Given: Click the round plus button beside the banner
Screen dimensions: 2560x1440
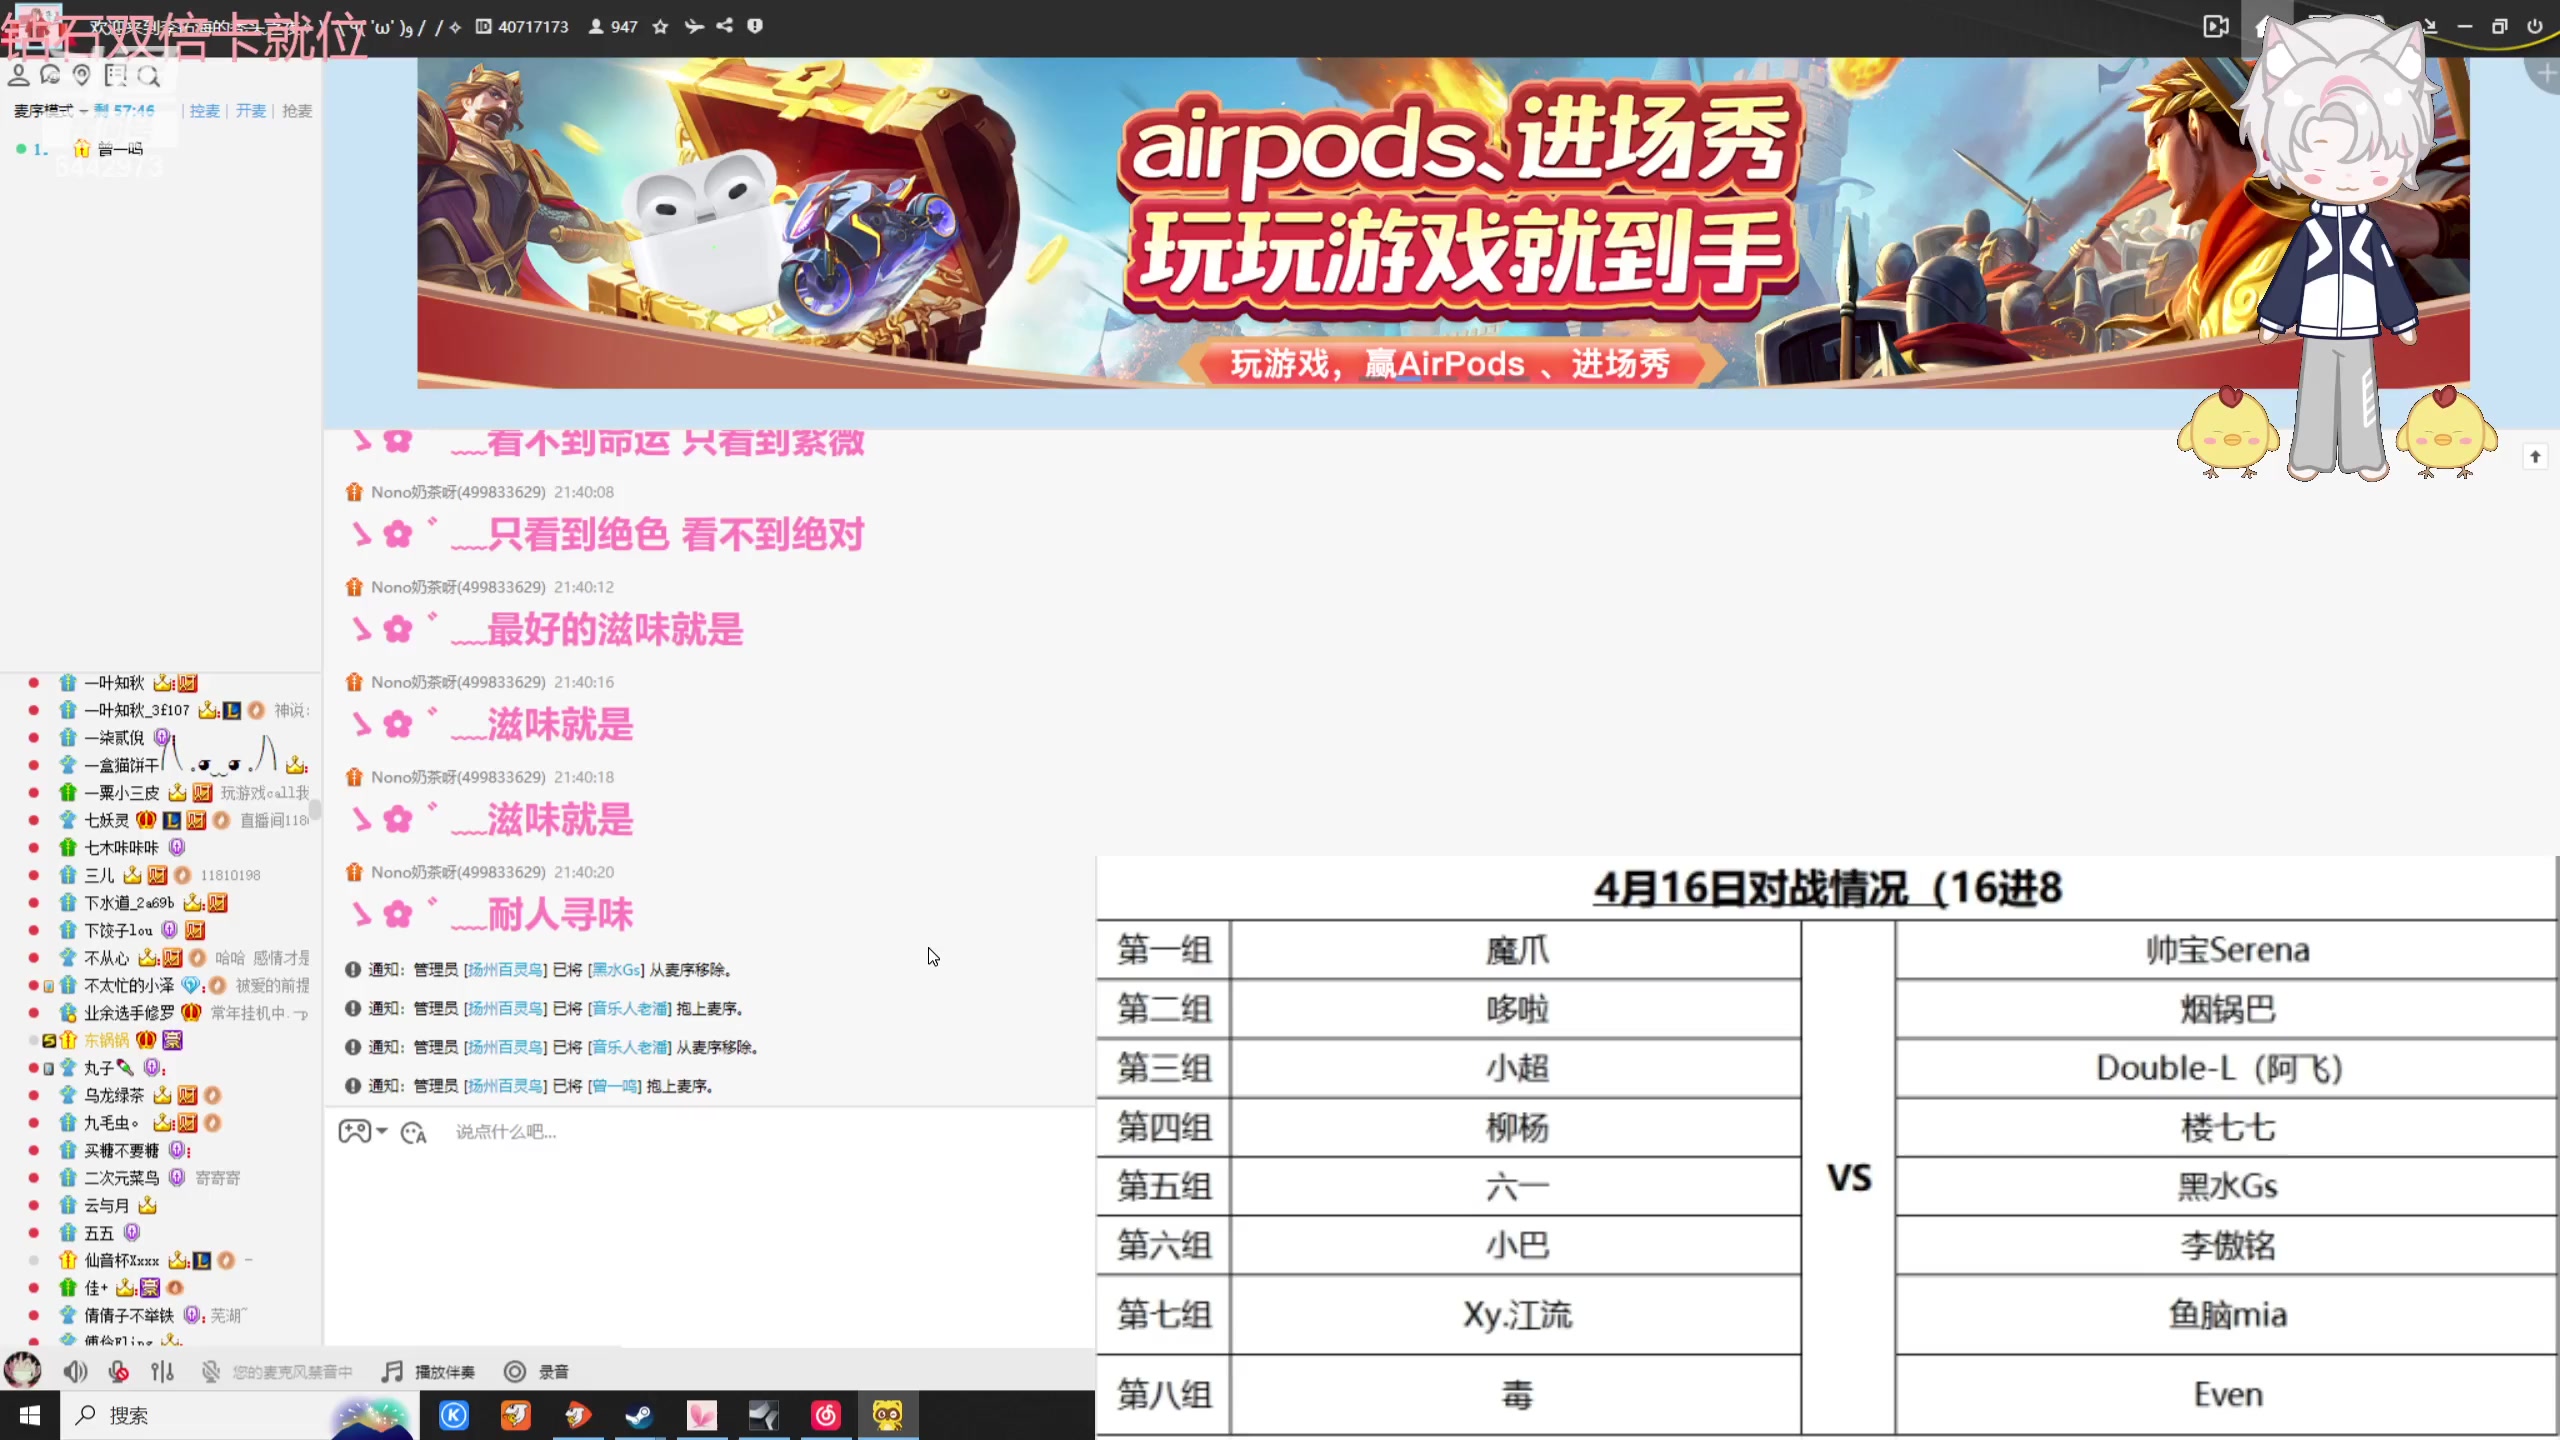Looking at the screenshot, I should 2545,74.
